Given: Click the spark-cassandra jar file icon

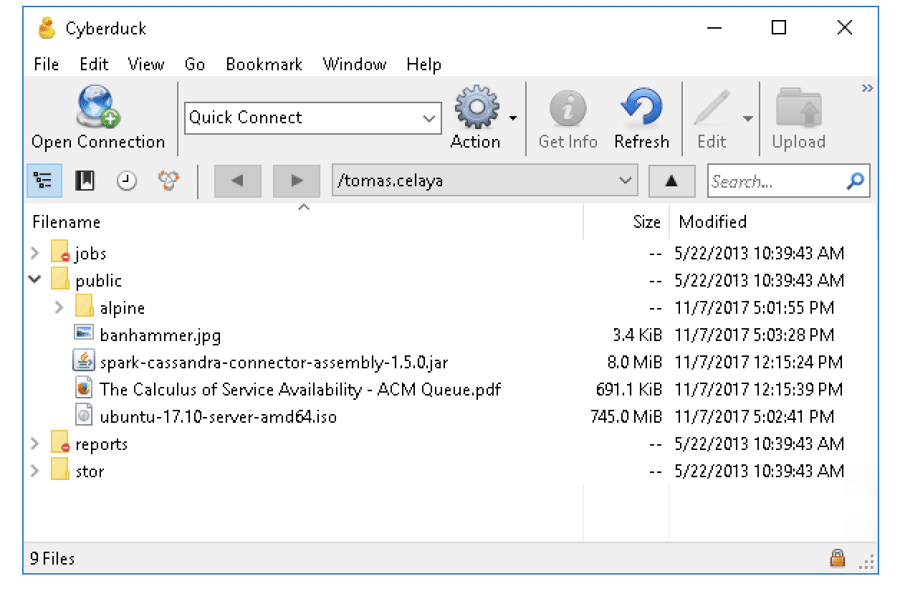Looking at the screenshot, I should (x=84, y=361).
